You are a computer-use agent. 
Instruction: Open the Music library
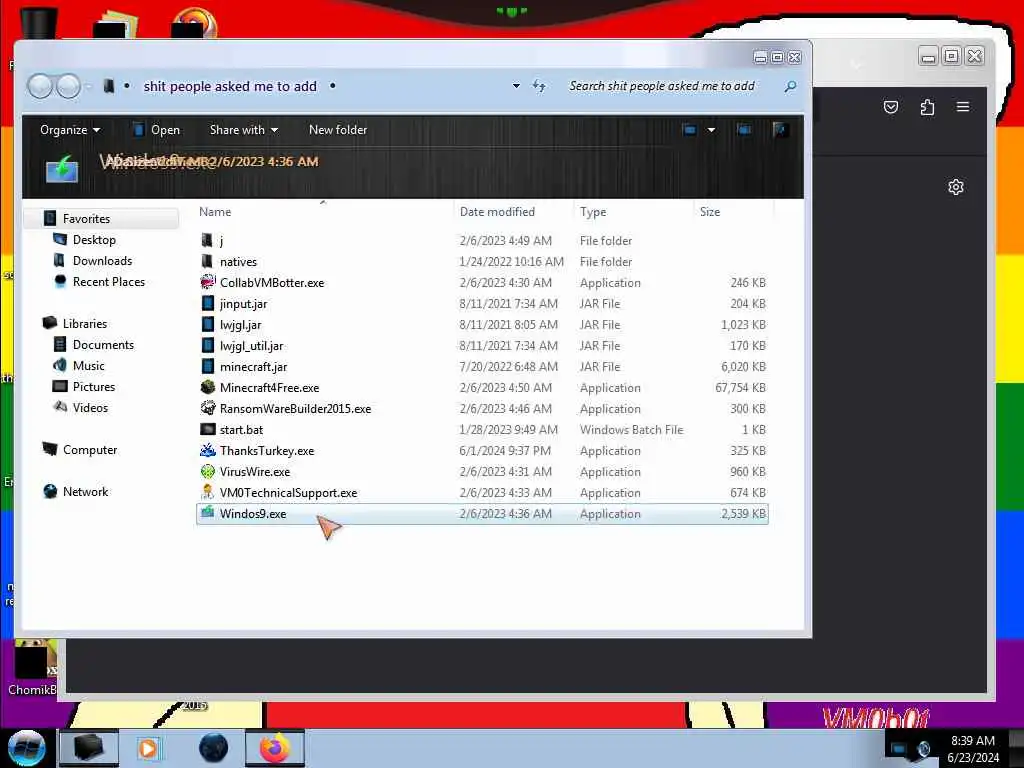89,365
